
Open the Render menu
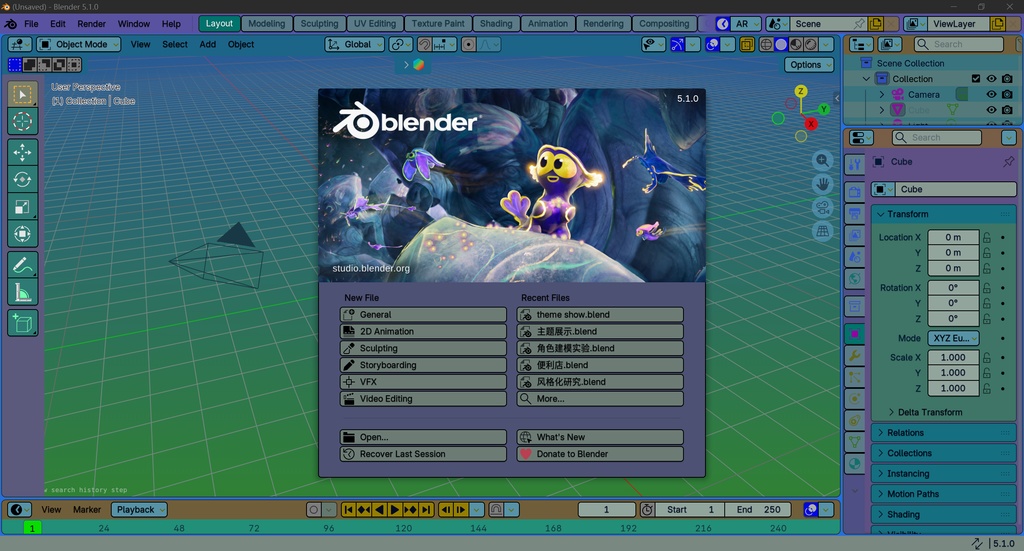coord(91,24)
